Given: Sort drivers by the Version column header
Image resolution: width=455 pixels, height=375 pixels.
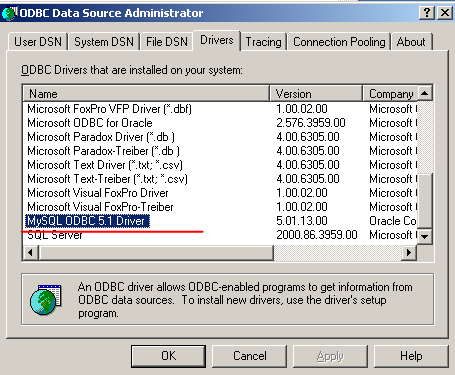Looking at the screenshot, I should click(x=316, y=94).
